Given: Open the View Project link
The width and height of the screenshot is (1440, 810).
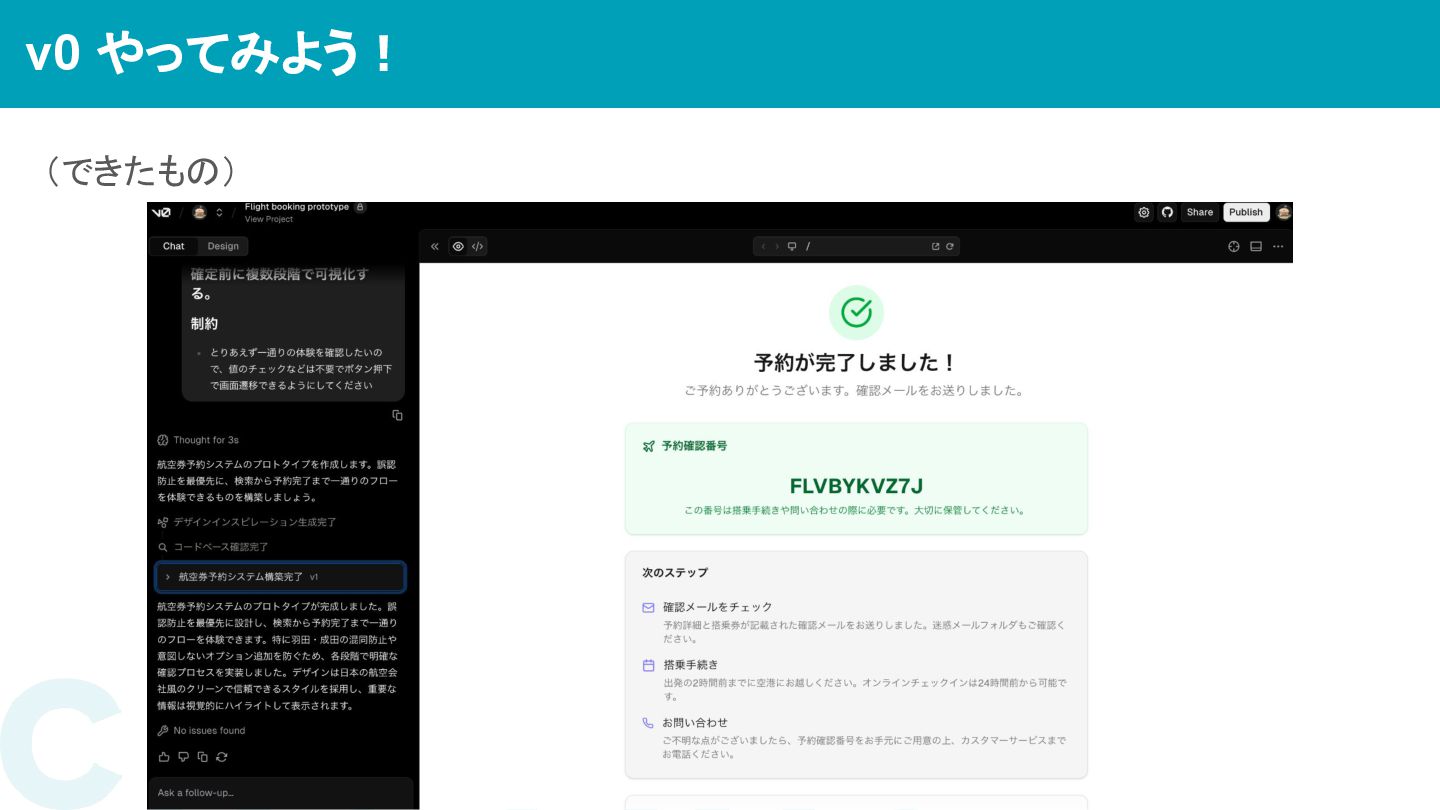Looking at the screenshot, I should (x=269, y=219).
